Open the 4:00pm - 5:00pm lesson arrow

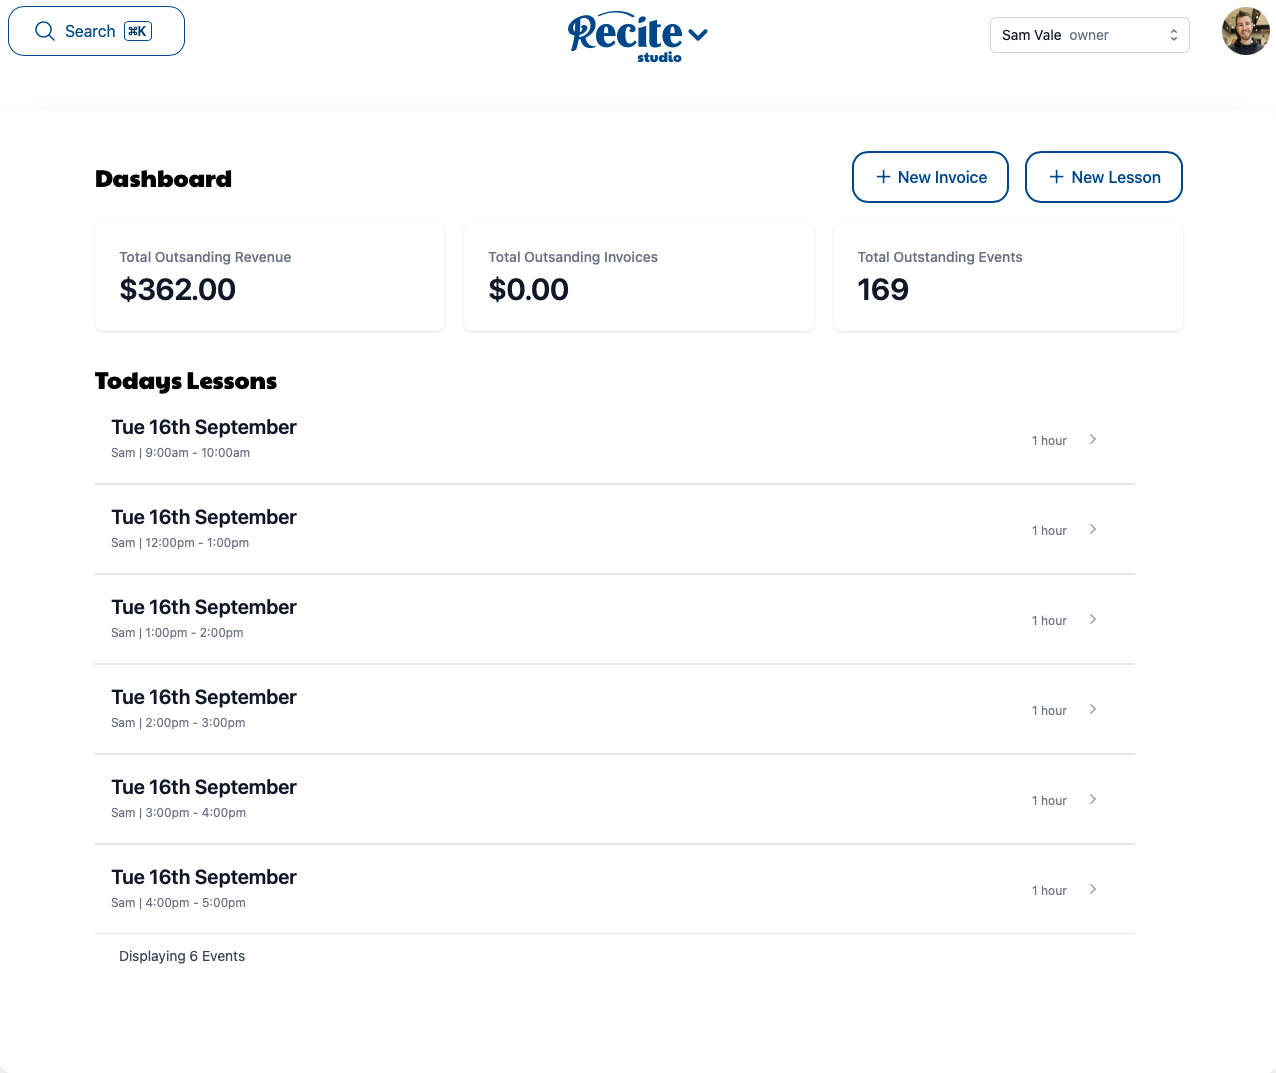click(x=1093, y=889)
